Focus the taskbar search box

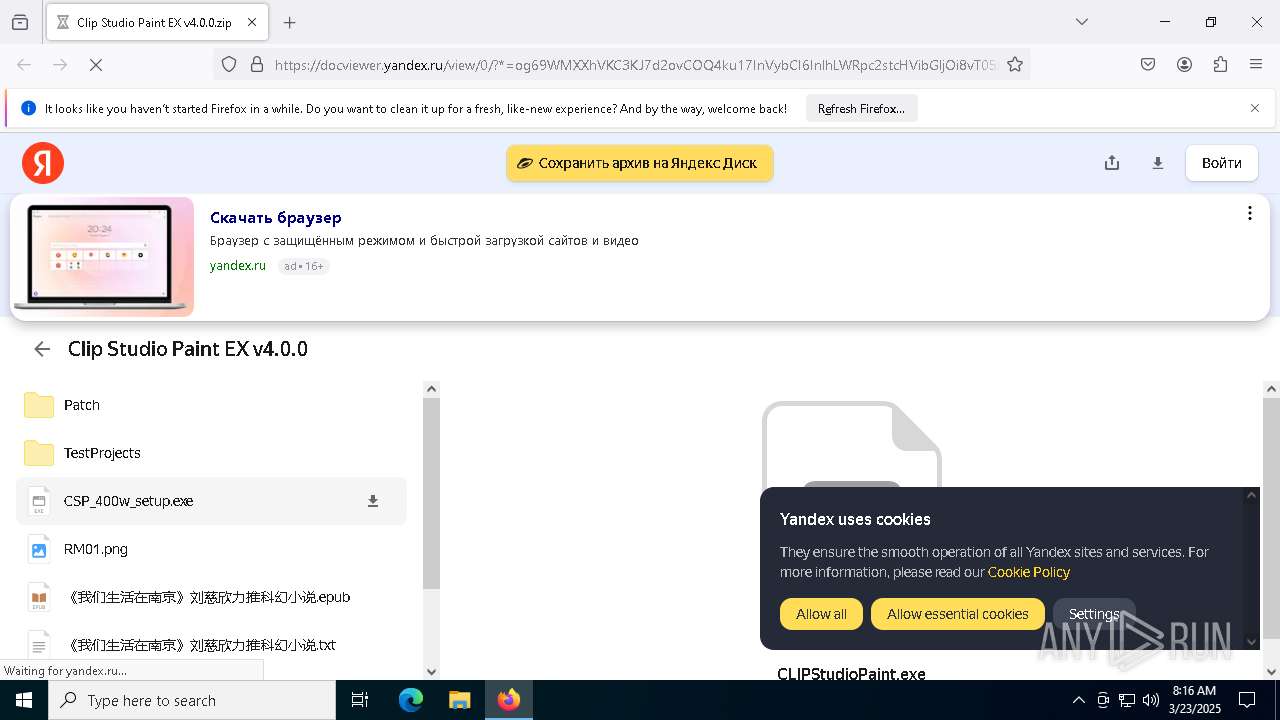(x=192, y=700)
